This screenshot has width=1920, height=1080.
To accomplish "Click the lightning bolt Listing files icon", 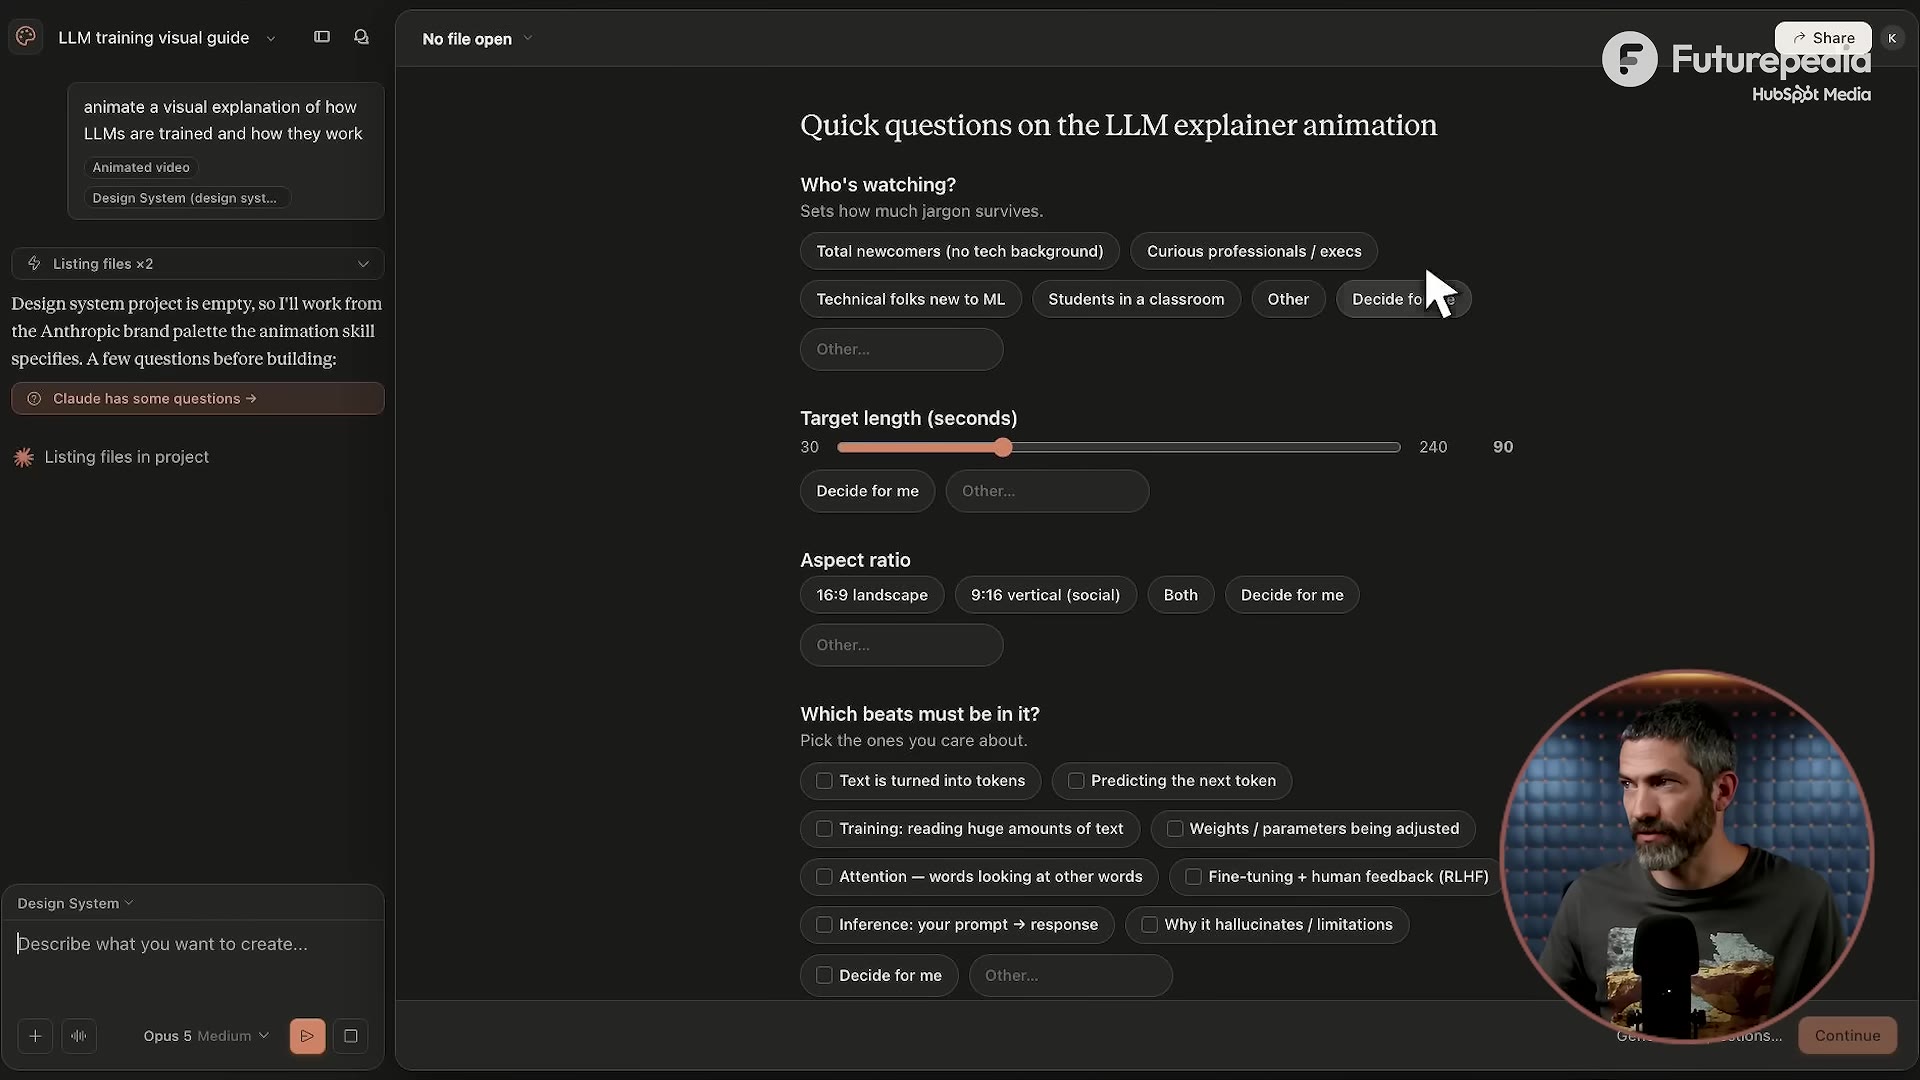I will tap(34, 264).
